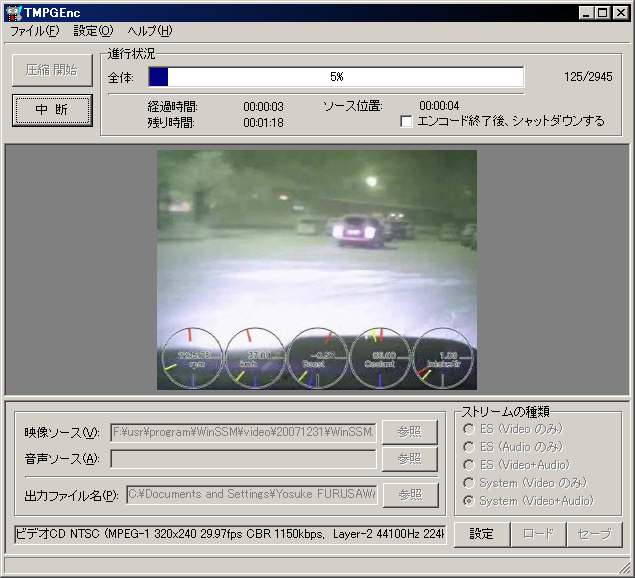Open the ファイル(F) menu
The height and width of the screenshot is (578, 635).
coord(34,31)
